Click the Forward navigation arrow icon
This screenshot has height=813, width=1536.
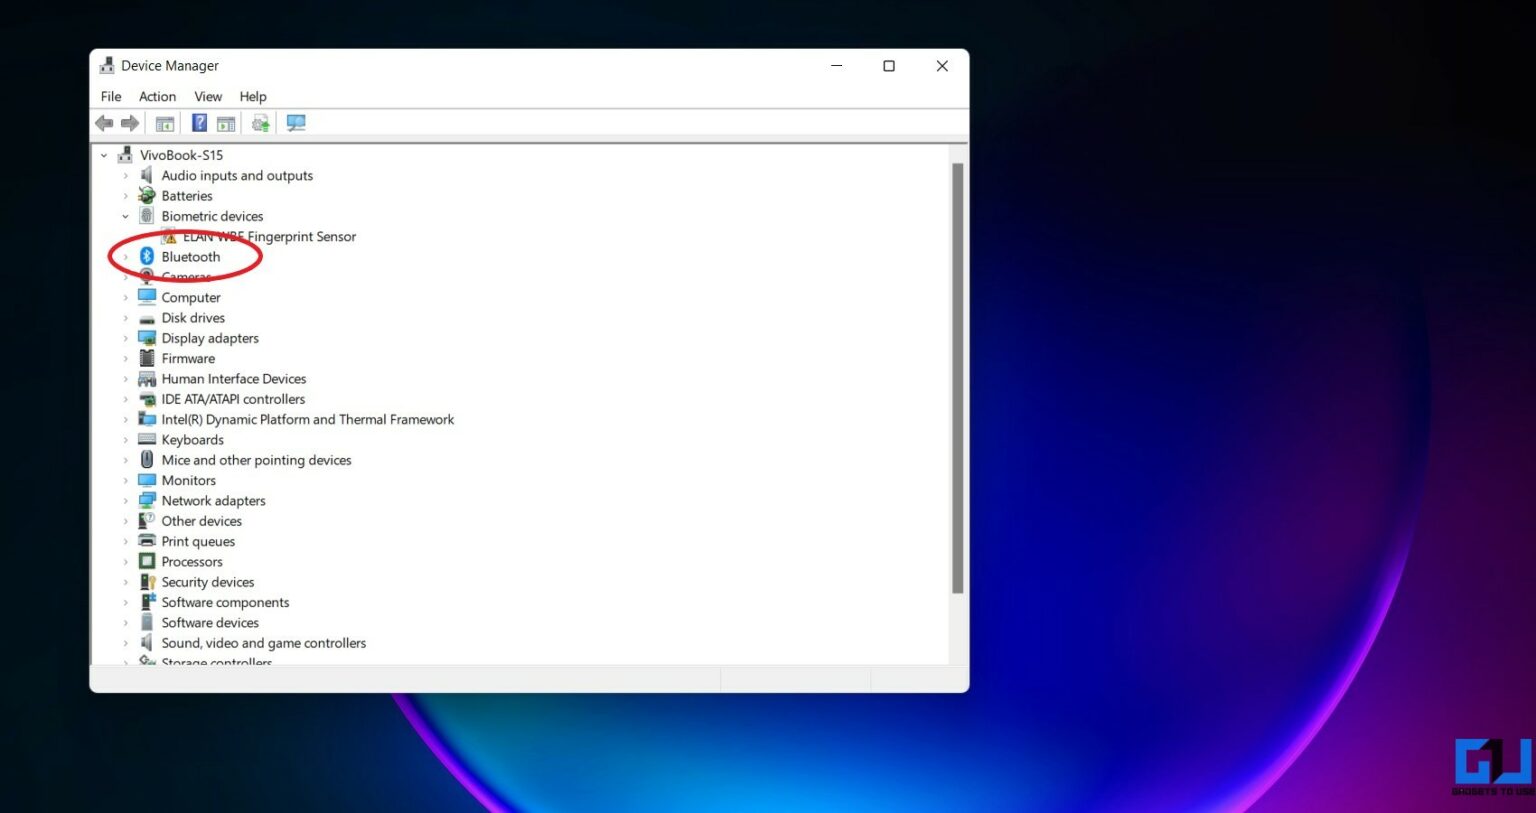(130, 122)
